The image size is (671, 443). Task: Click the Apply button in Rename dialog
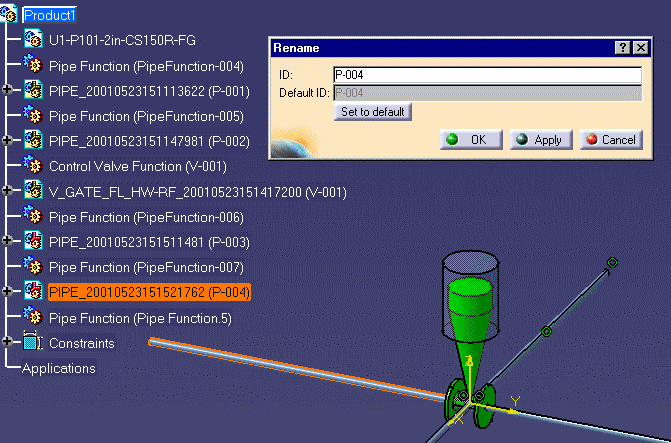pos(540,140)
